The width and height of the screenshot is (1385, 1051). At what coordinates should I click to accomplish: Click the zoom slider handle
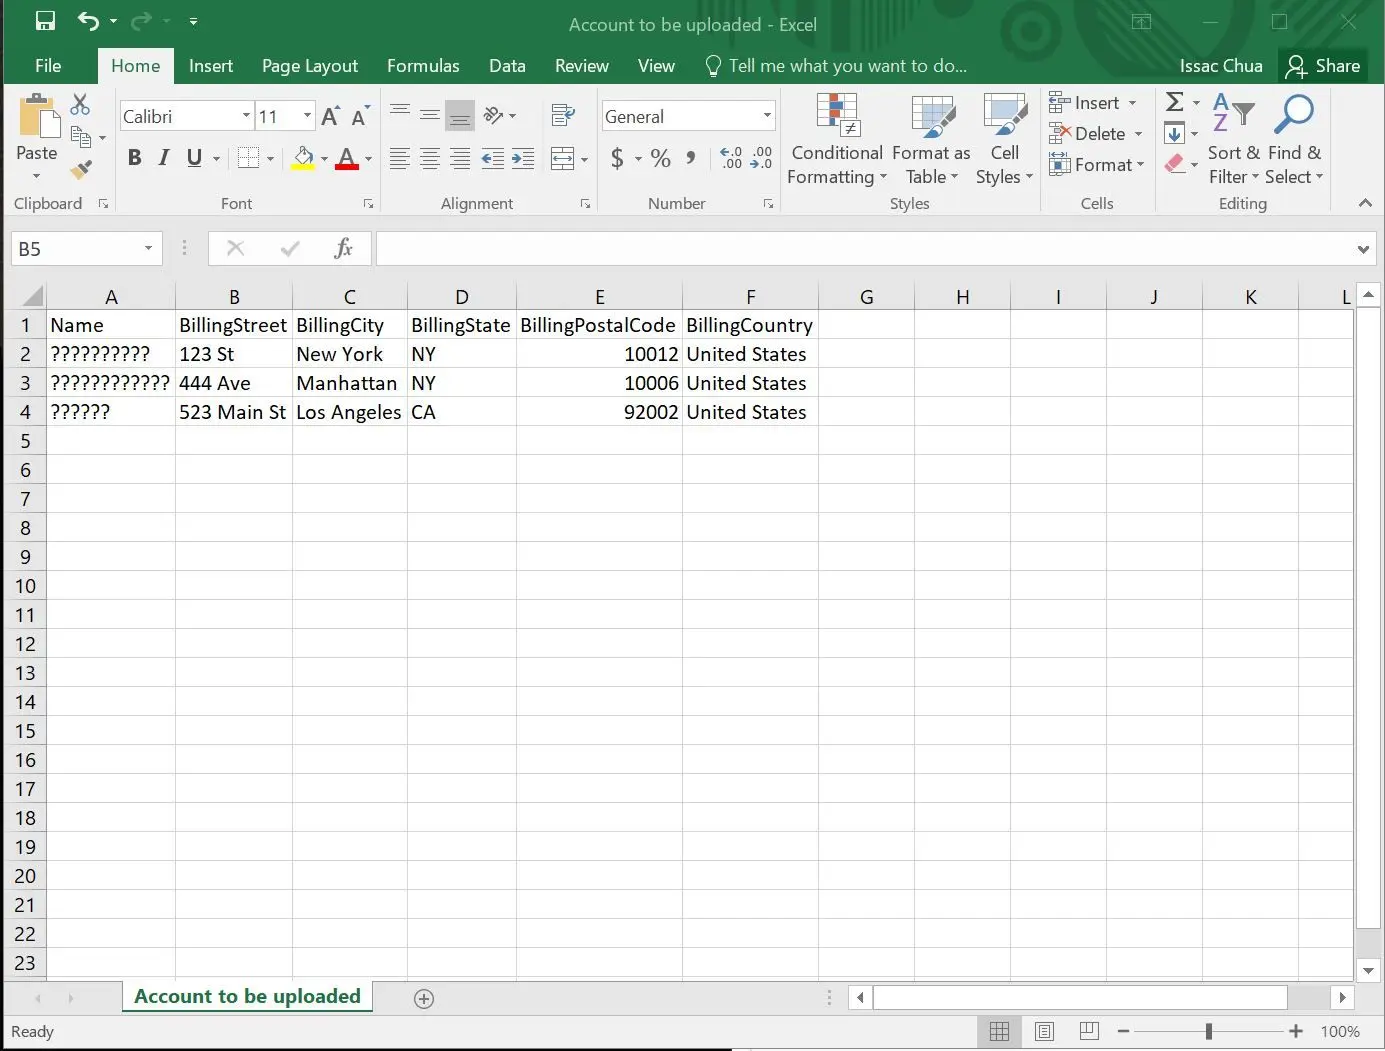[1209, 1031]
